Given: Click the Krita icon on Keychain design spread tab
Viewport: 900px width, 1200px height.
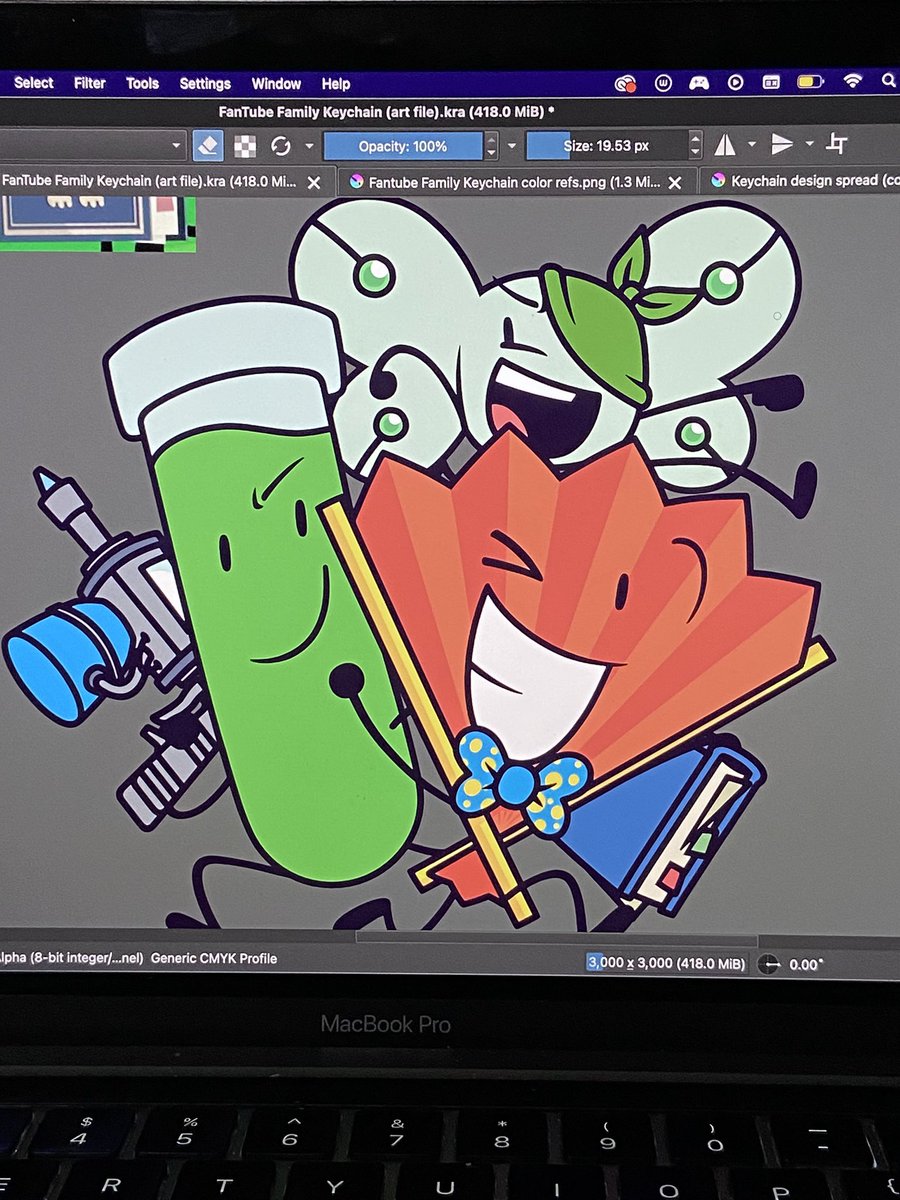Looking at the screenshot, I should pyautogui.click(x=718, y=181).
